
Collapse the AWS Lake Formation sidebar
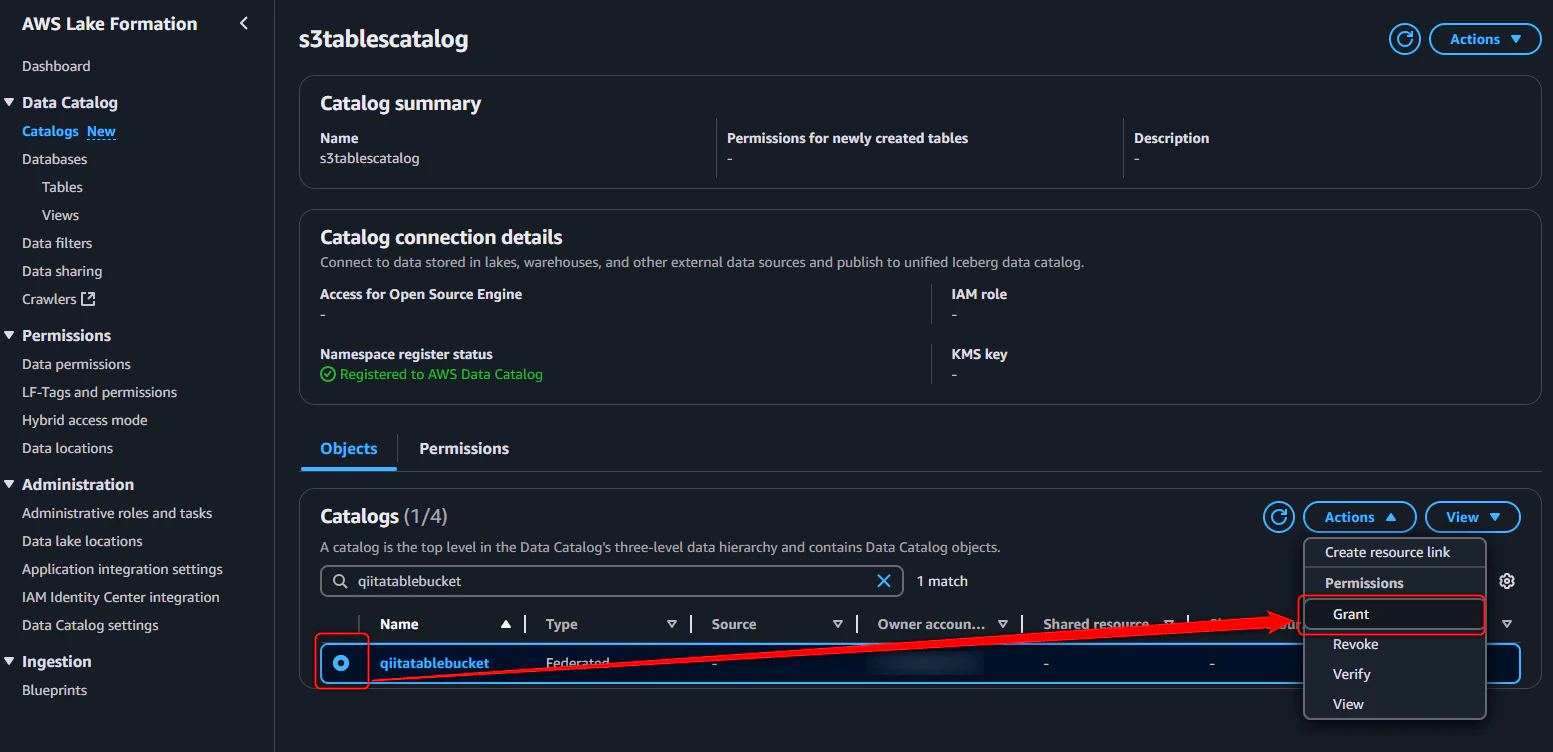(x=244, y=23)
